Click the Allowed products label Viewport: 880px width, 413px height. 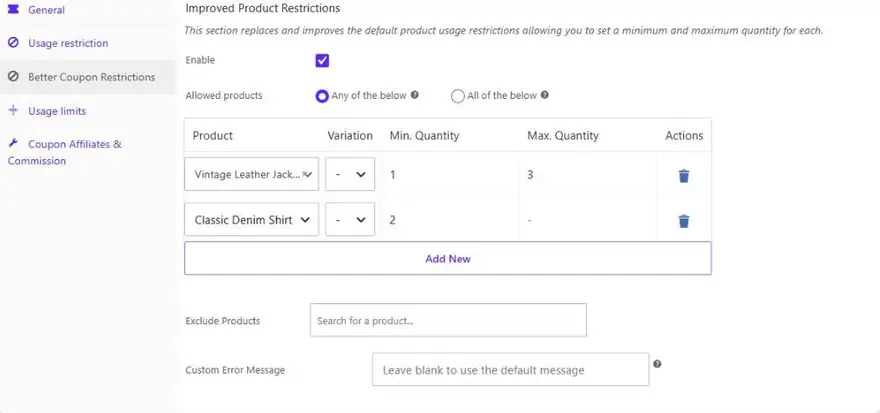point(224,95)
